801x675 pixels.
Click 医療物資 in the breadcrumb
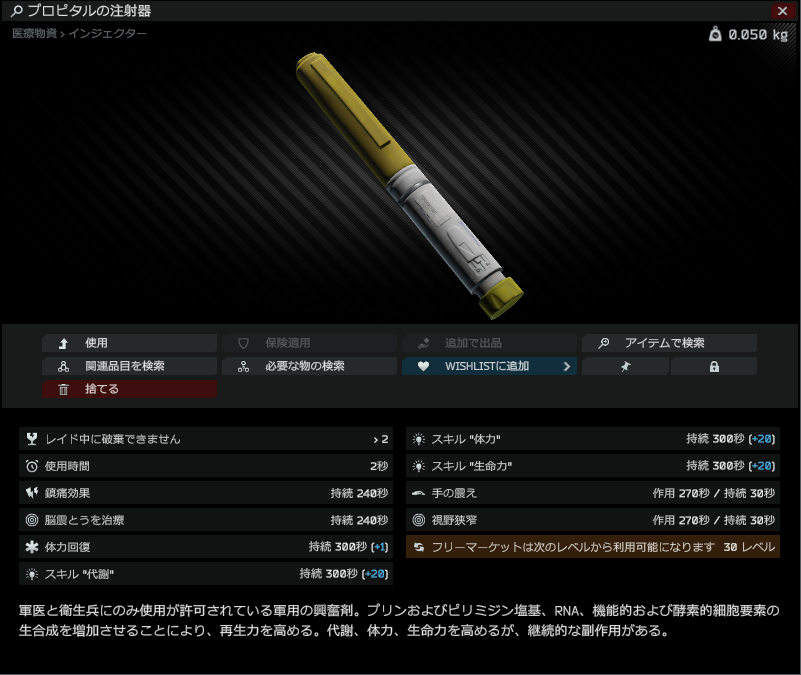pos(35,33)
